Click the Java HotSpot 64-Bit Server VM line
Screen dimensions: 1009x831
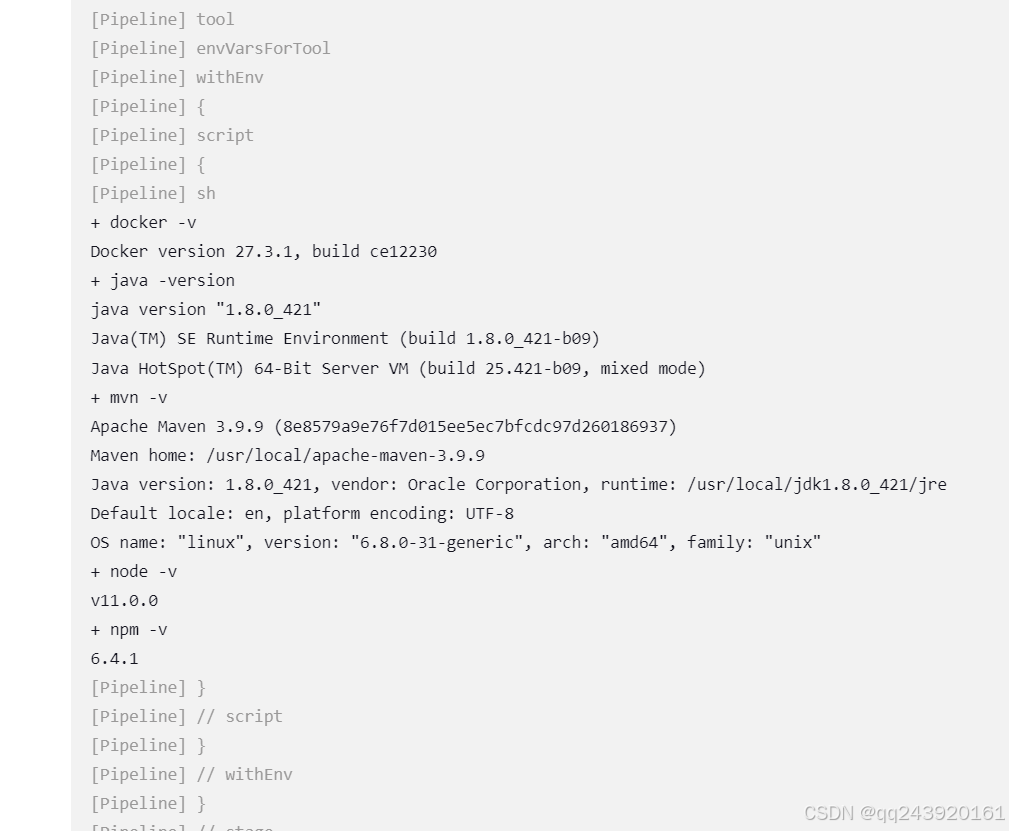pos(397,369)
